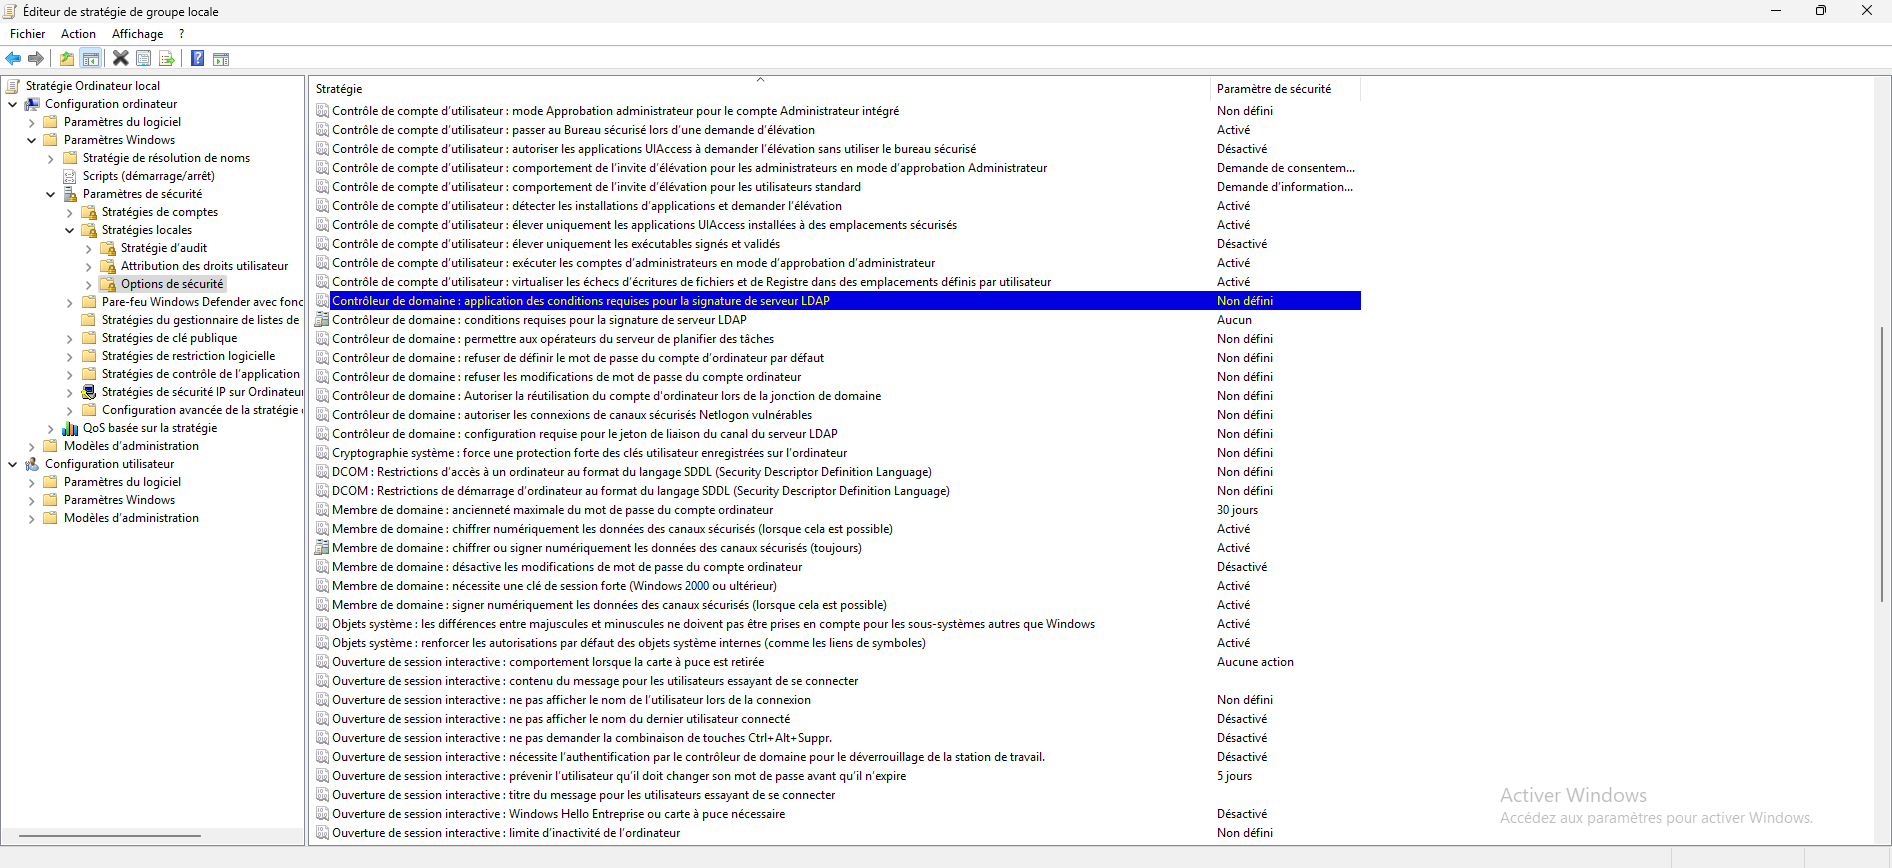This screenshot has width=1892, height=868.
Task: Expand the Stratégies de comptes node
Action: click(x=69, y=213)
